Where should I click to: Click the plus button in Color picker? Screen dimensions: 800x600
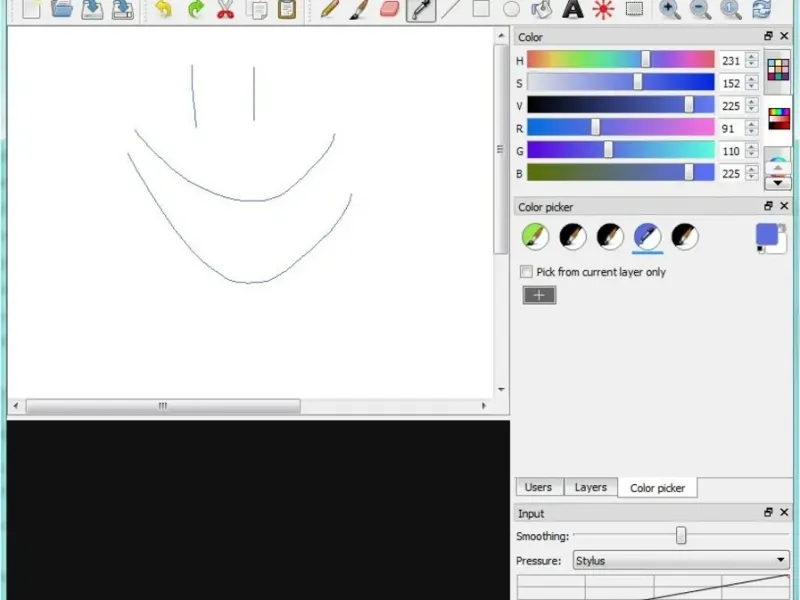pyautogui.click(x=539, y=295)
